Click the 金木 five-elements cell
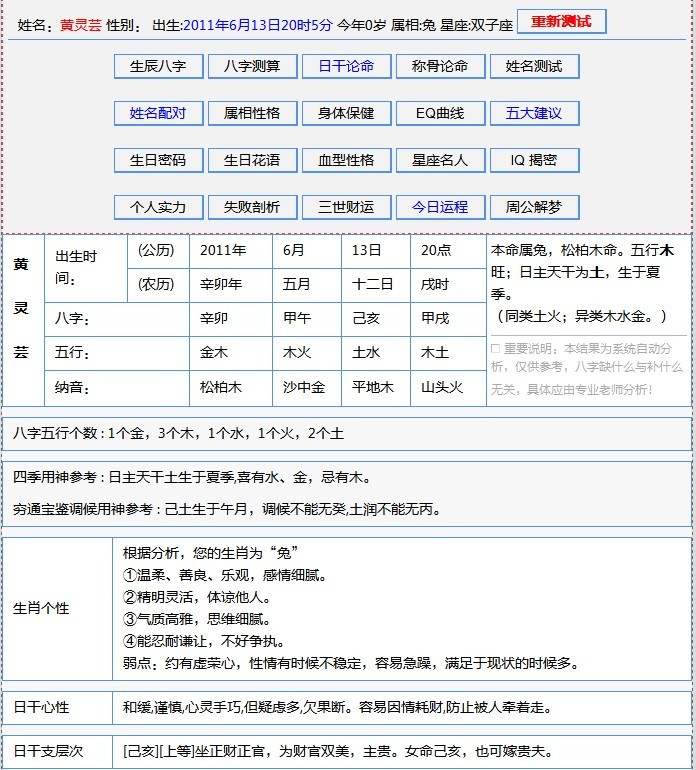The width and height of the screenshot is (696, 770). point(231,353)
